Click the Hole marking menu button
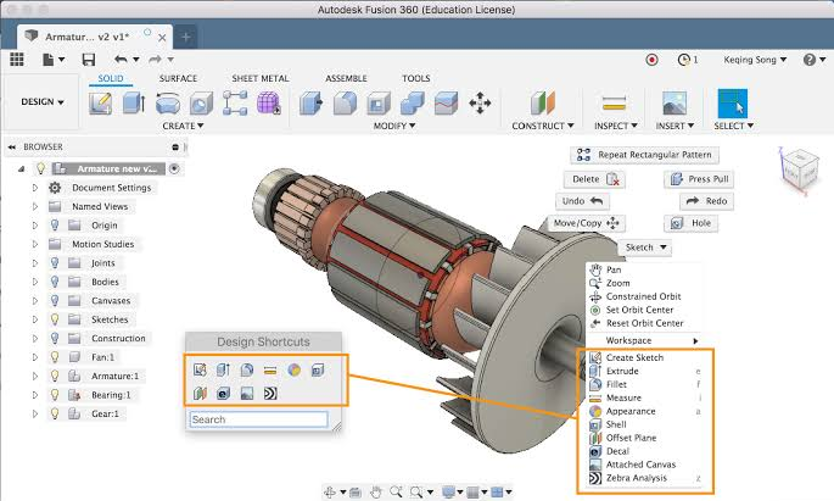 [x=691, y=223]
